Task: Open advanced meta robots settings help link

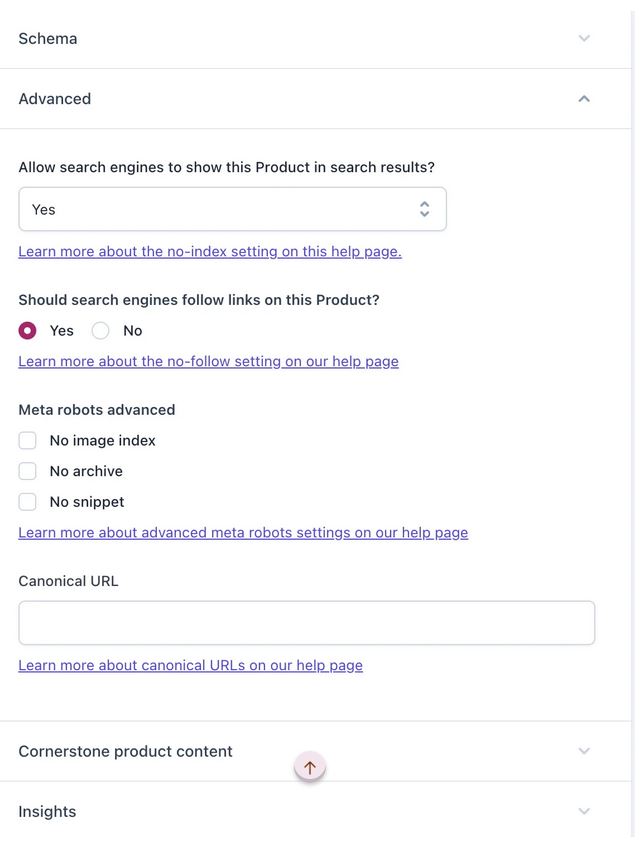Action: coord(243,533)
